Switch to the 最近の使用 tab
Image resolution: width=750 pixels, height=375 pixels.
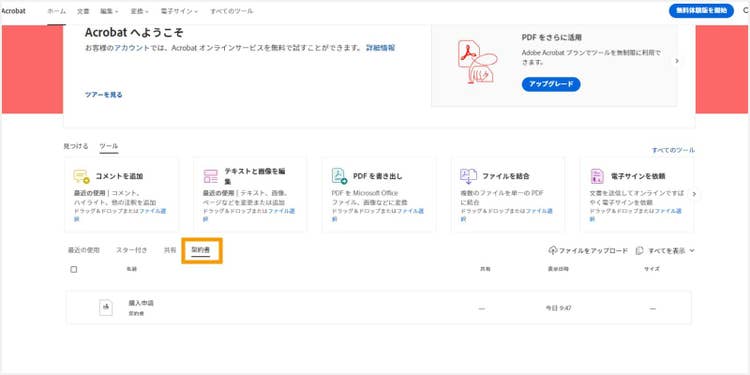pos(84,250)
